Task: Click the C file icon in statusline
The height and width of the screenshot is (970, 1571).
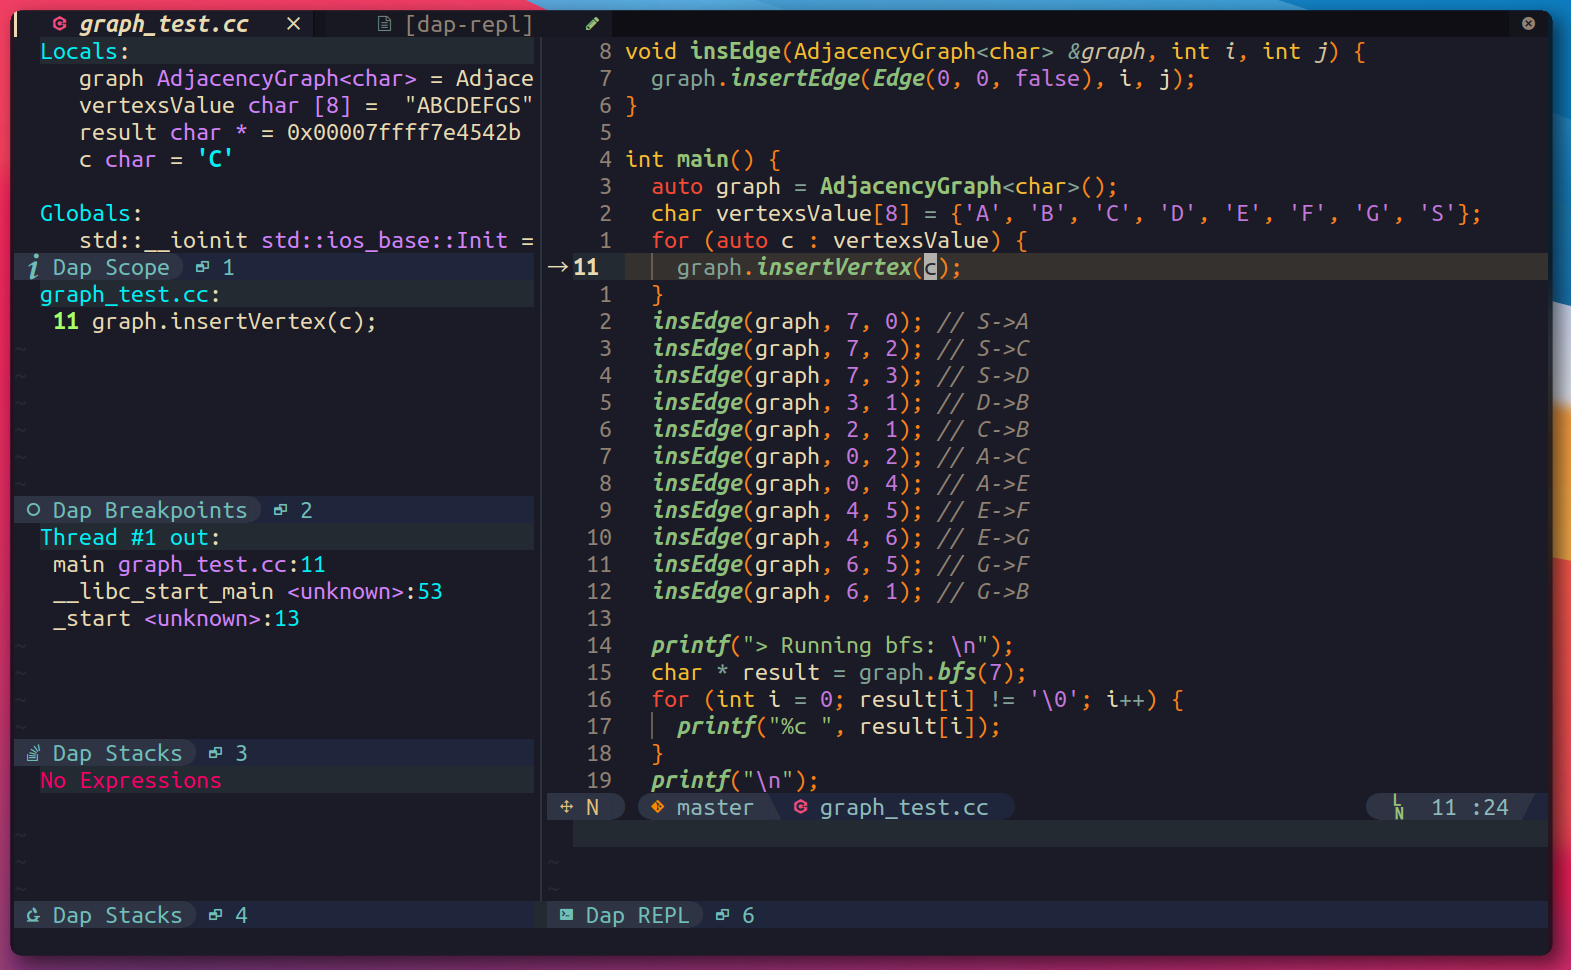Action: coord(800,807)
